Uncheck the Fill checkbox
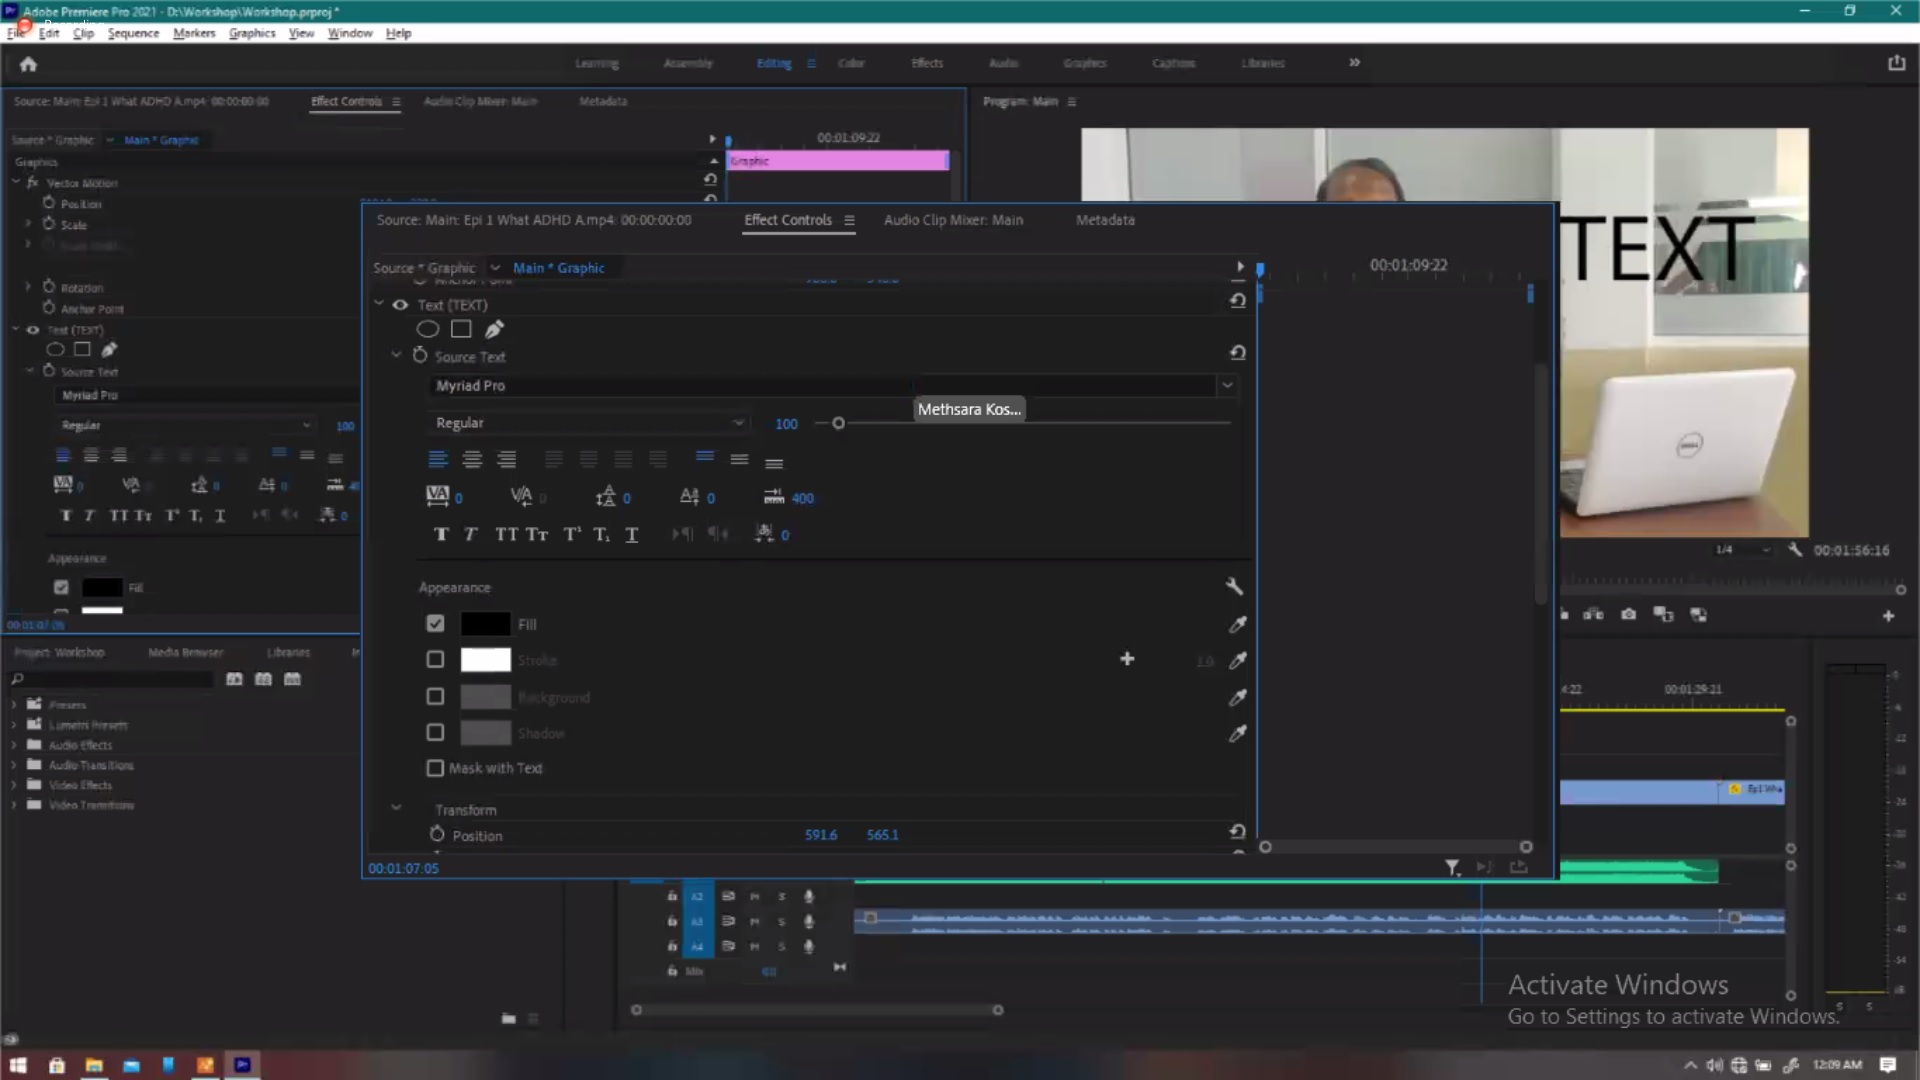This screenshot has height=1080, width=1920. [435, 624]
